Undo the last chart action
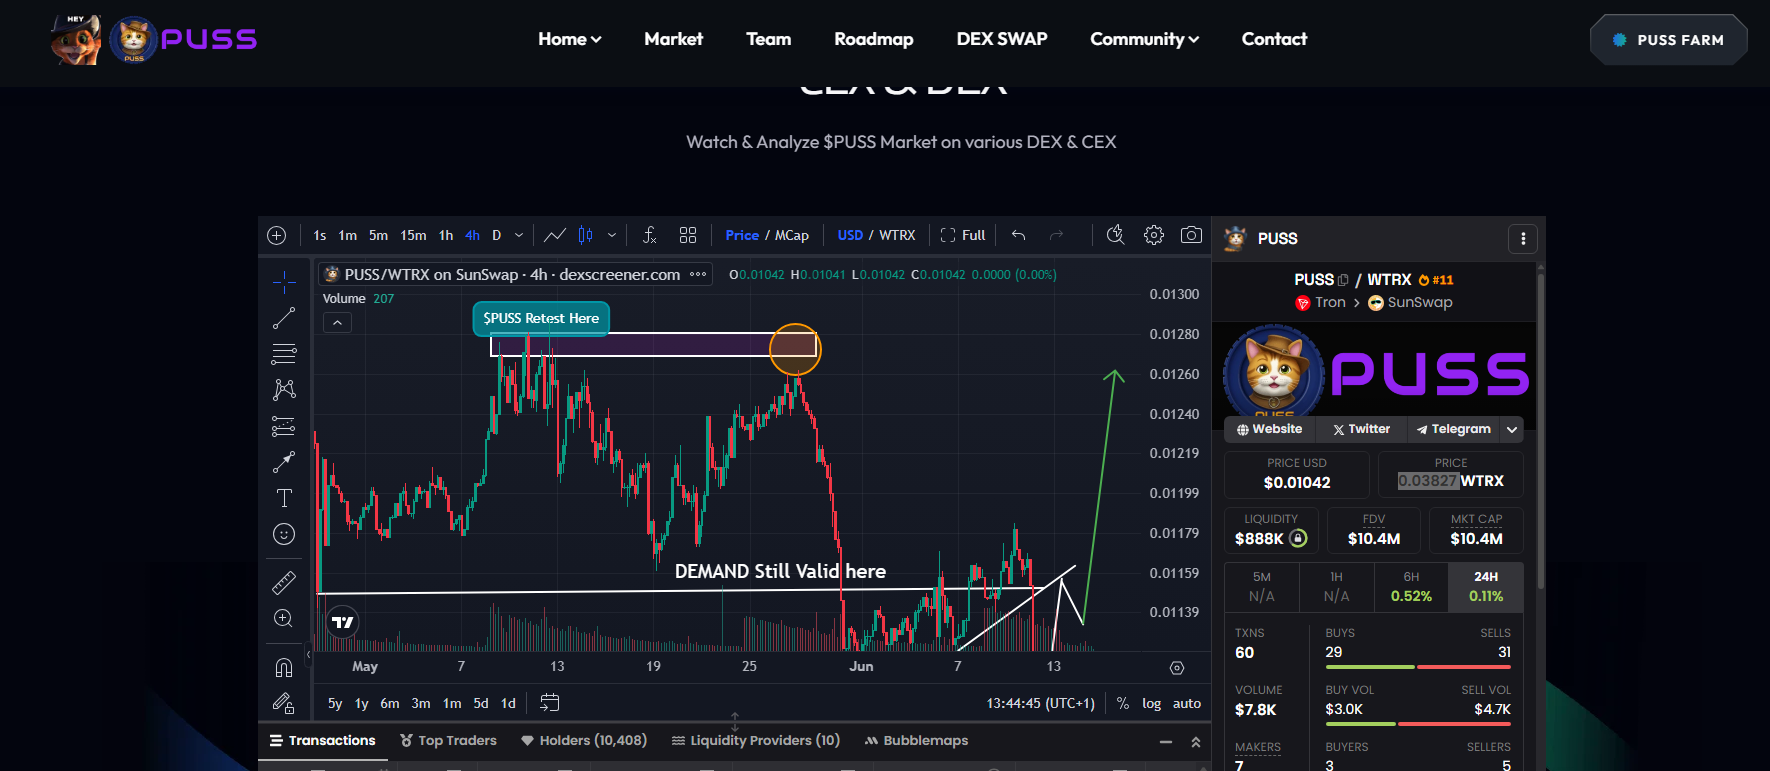Image resolution: width=1770 pixels, height=771 pixels. coord(1018,235)
